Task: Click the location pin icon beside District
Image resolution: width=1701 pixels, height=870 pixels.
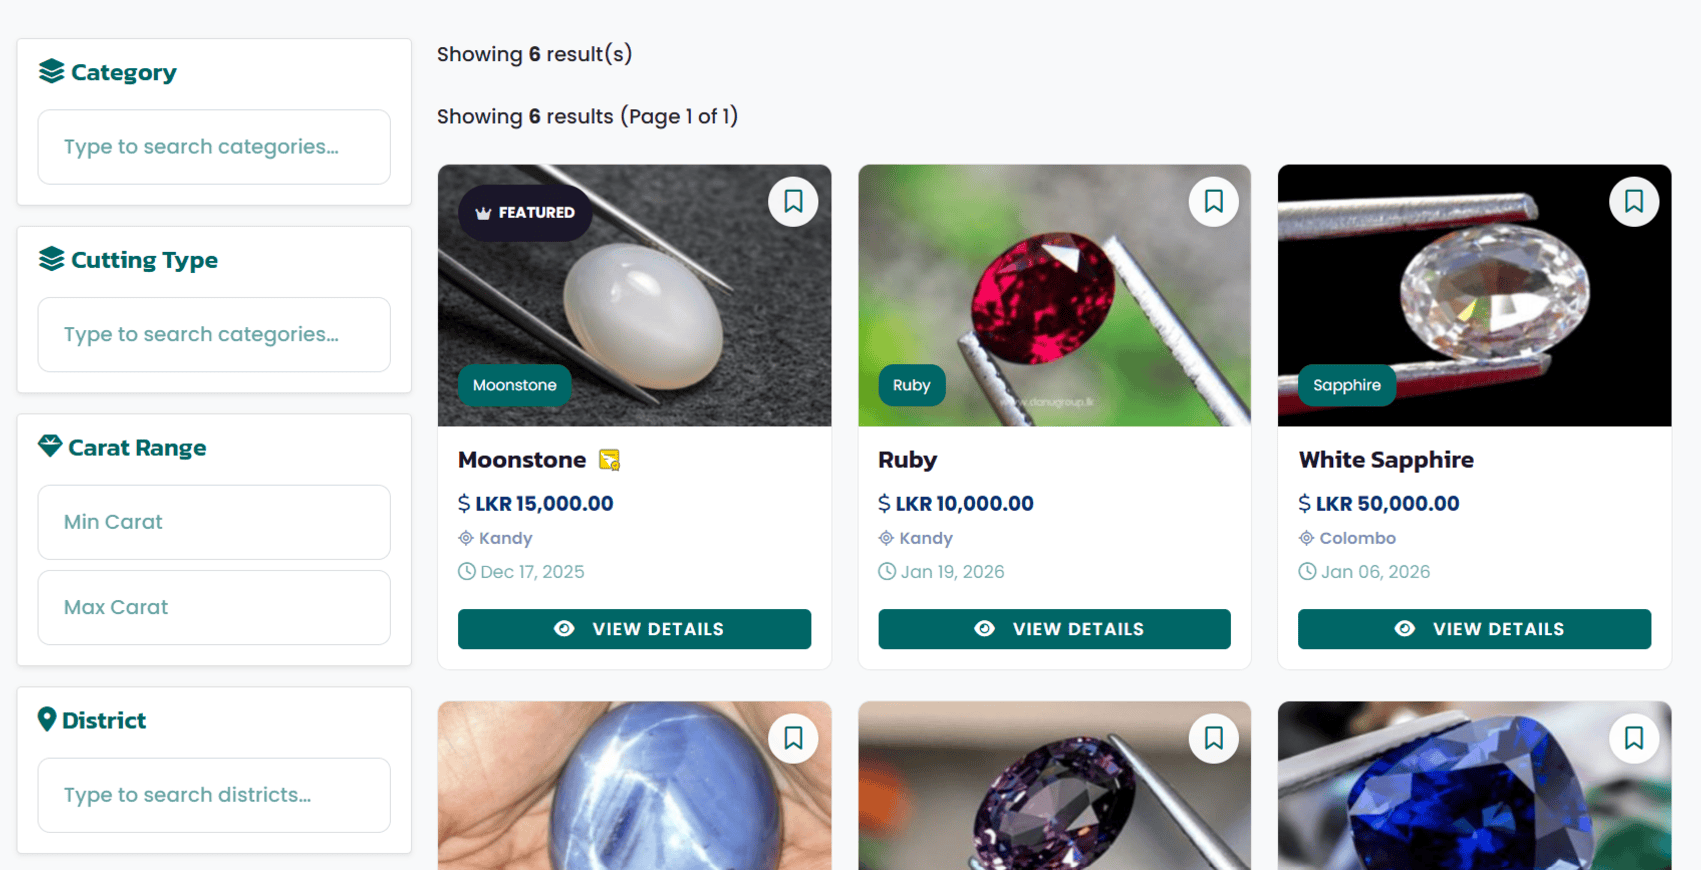Action: [46, 719]
